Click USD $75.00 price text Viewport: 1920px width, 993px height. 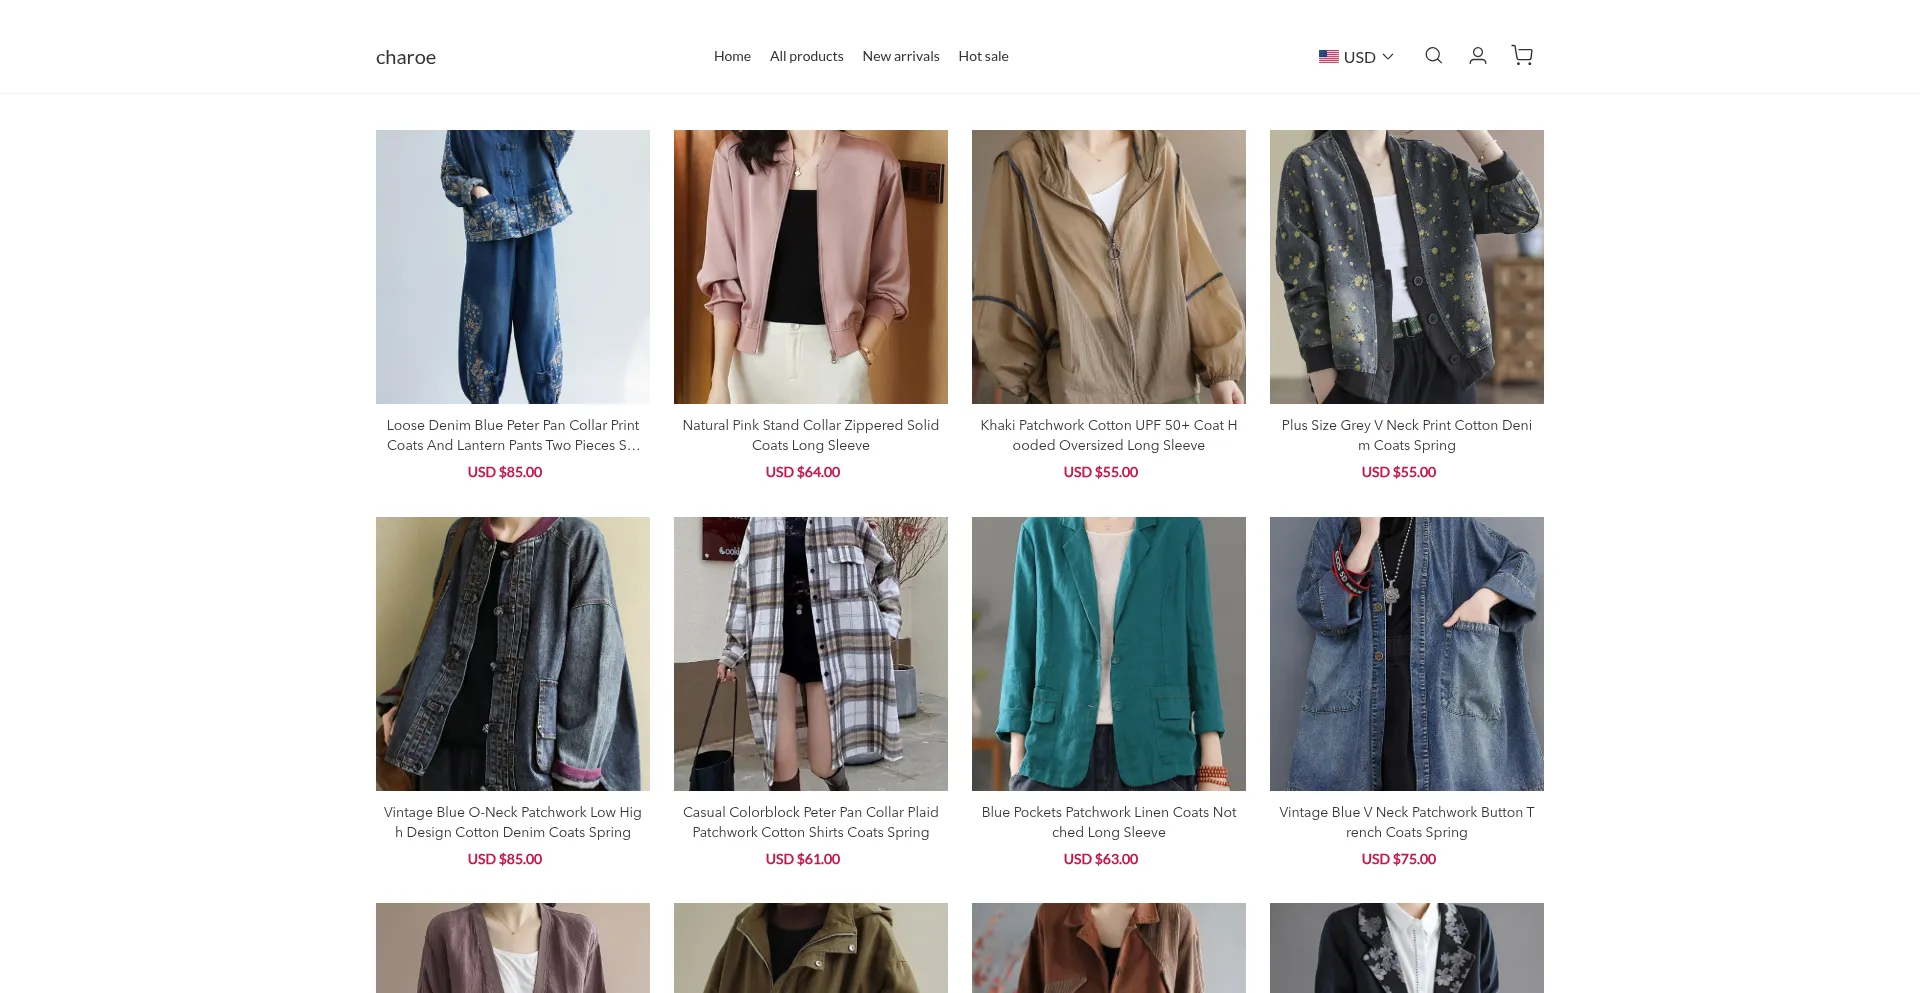pos(1399,859)
